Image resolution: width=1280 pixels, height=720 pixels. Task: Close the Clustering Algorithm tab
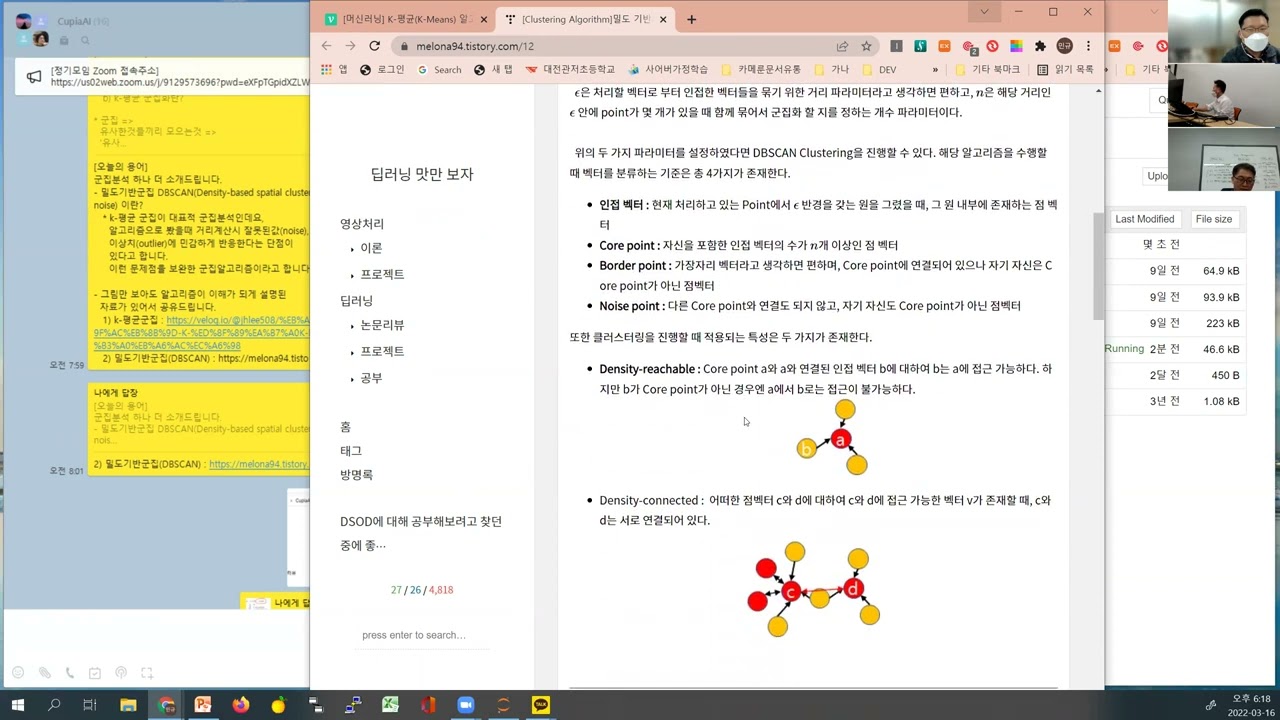pos(665,19)
